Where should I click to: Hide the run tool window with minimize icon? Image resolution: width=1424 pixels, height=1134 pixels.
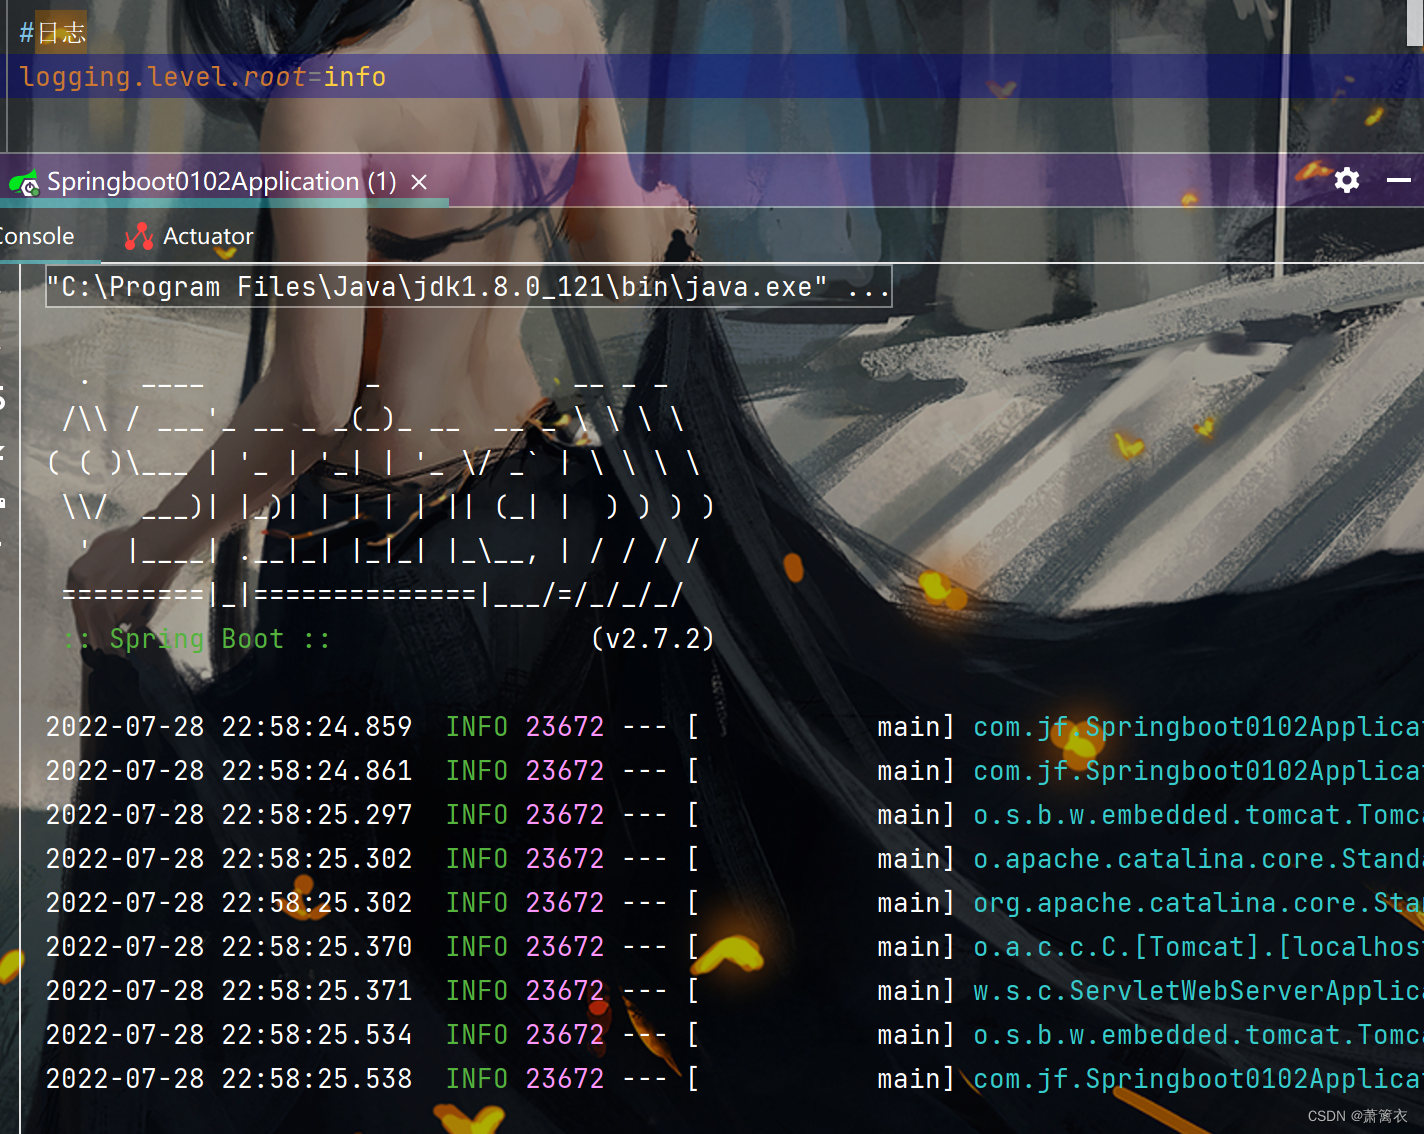(x=1399, y=180)
